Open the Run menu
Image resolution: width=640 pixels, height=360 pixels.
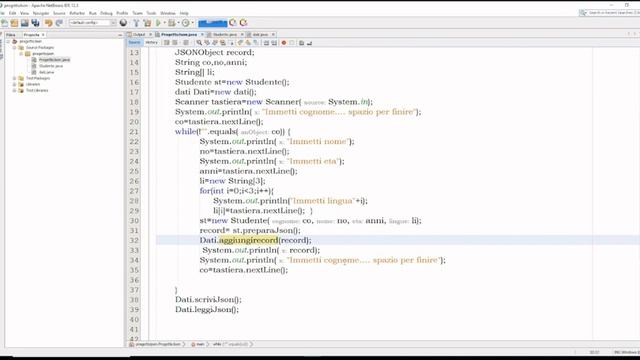click(93, 13)
